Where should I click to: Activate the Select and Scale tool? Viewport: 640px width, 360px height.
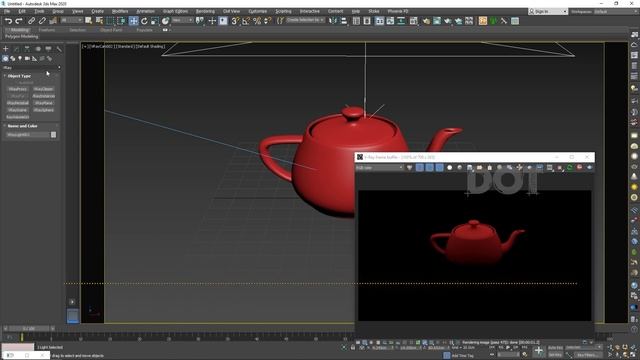(x=155, y=20)
